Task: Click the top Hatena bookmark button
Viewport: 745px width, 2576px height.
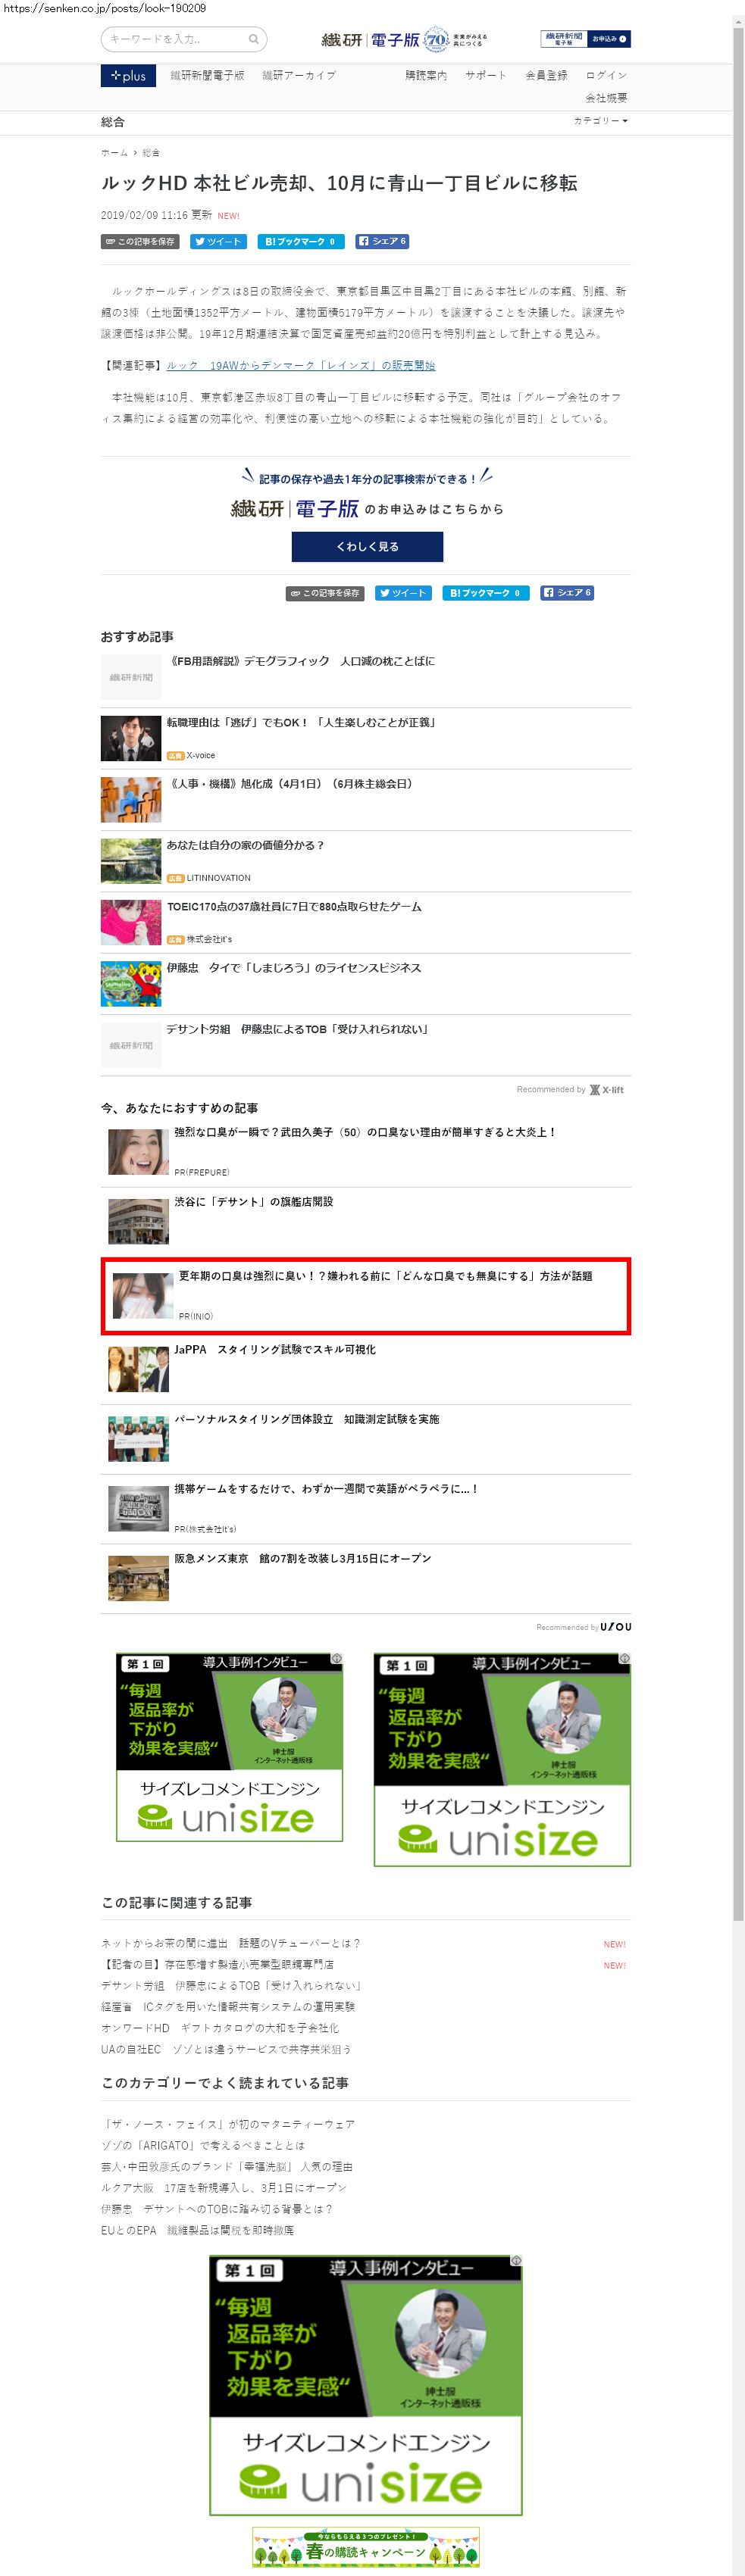Action: pos(301,241)
